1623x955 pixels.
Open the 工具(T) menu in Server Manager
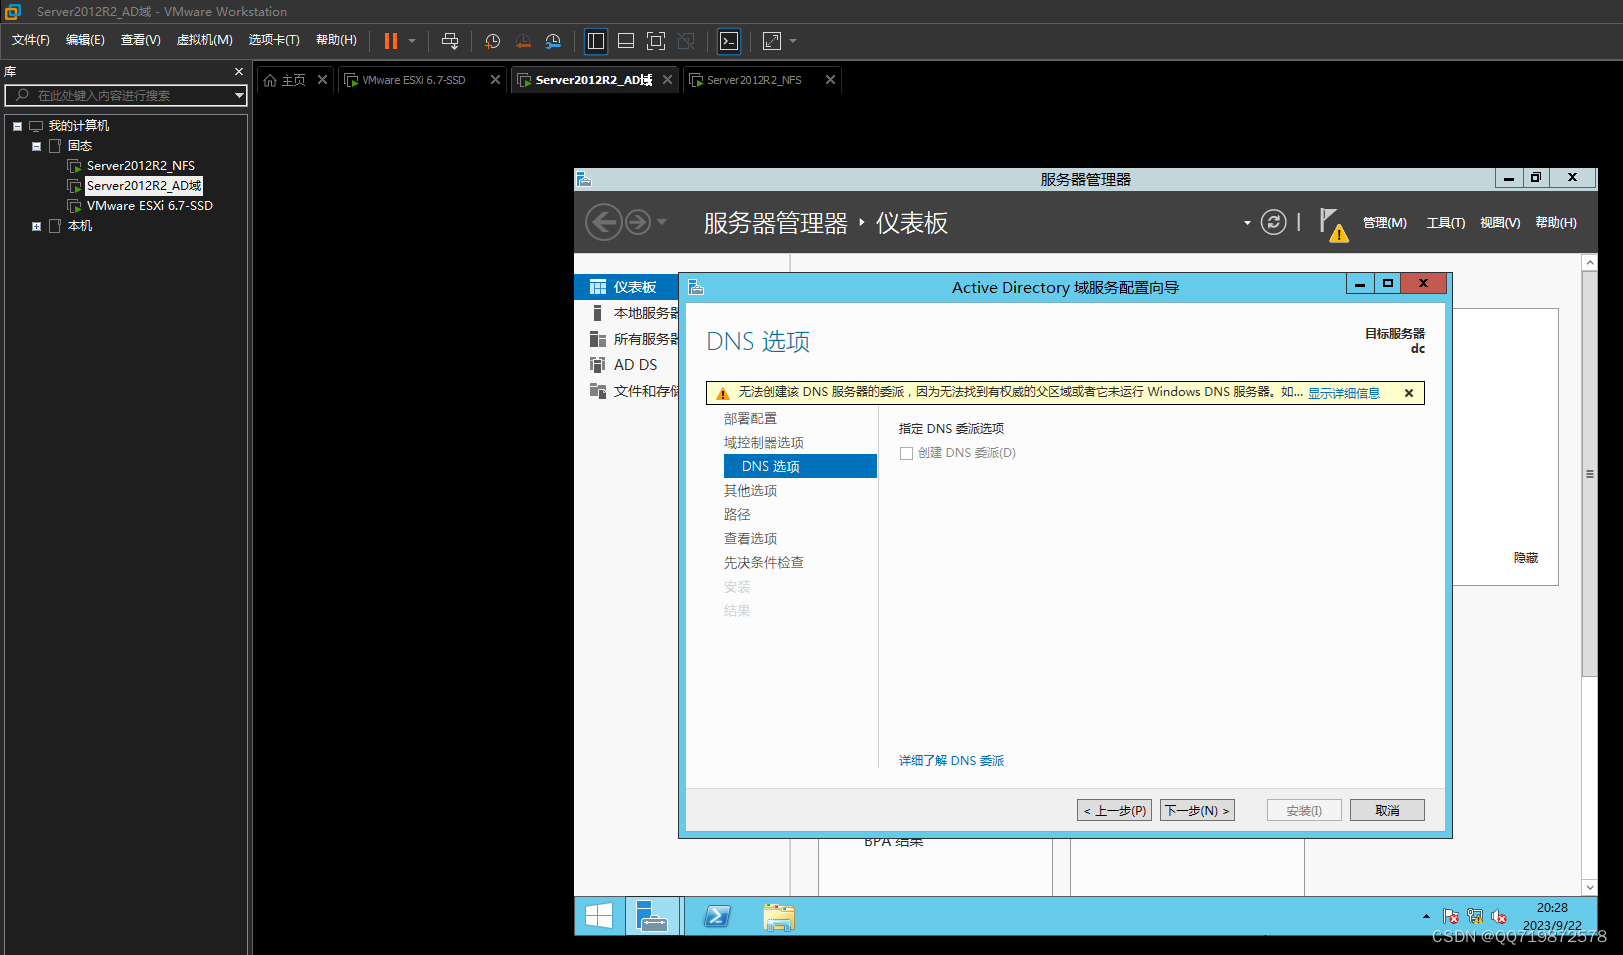pyautogui.click(x=1445, y=223)
